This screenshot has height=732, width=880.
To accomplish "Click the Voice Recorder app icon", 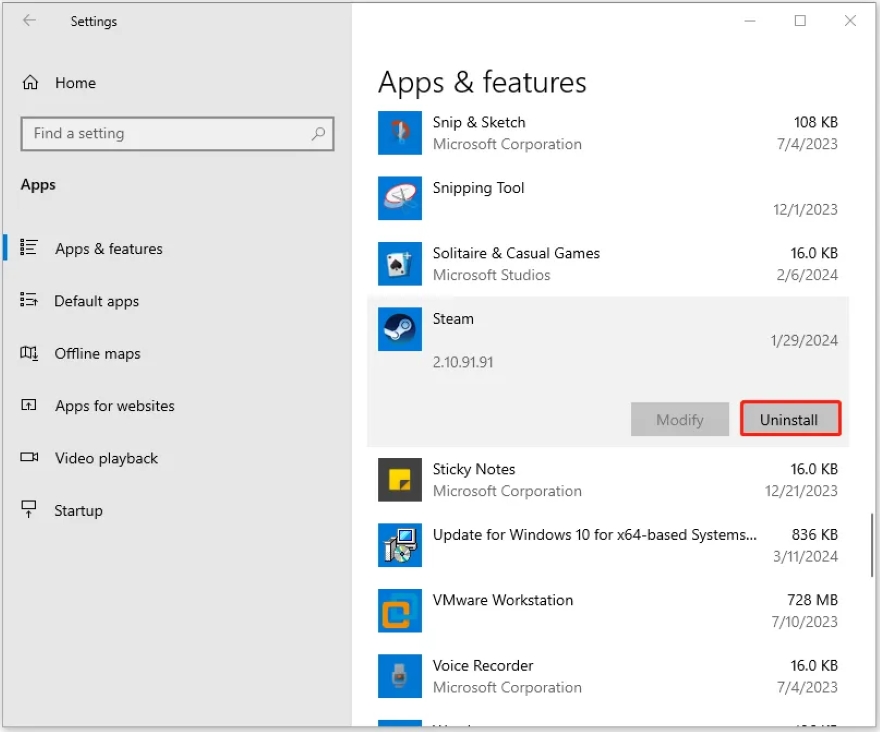I will pyautogui.click(x=399, y=676).
